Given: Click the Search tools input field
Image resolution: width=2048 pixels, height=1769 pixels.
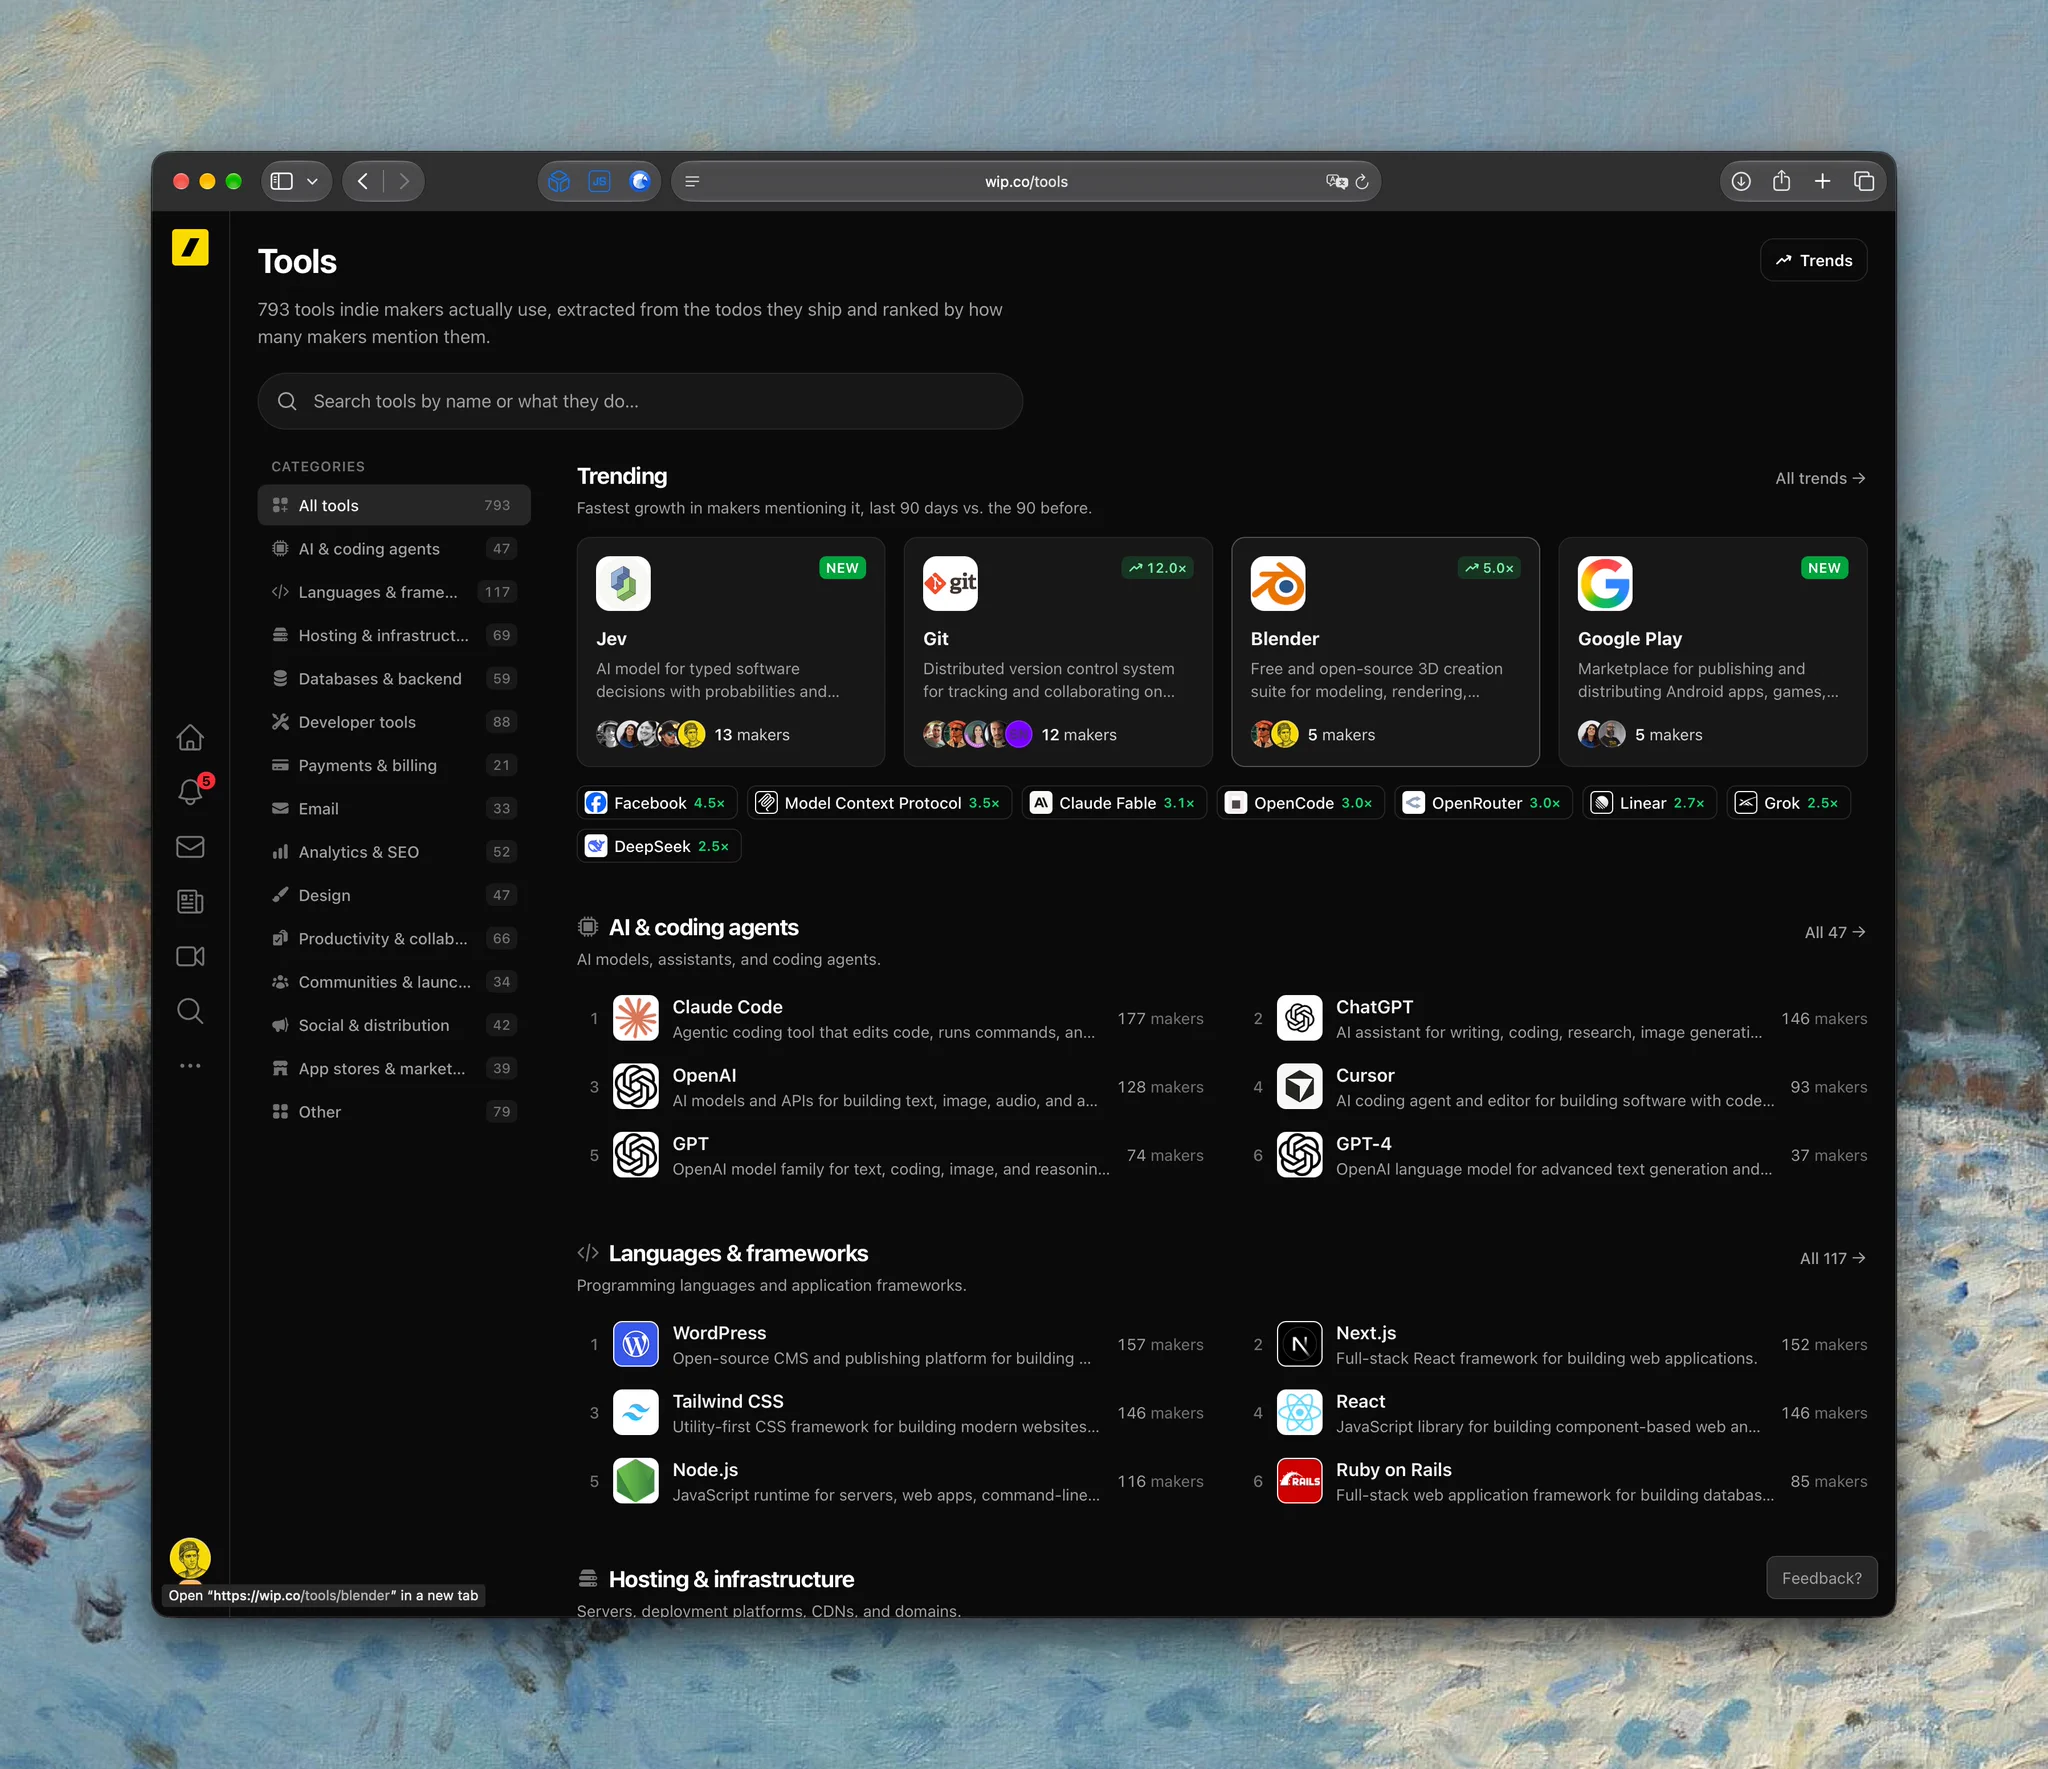Looking at the screenshot, I should tap(640, 401).
